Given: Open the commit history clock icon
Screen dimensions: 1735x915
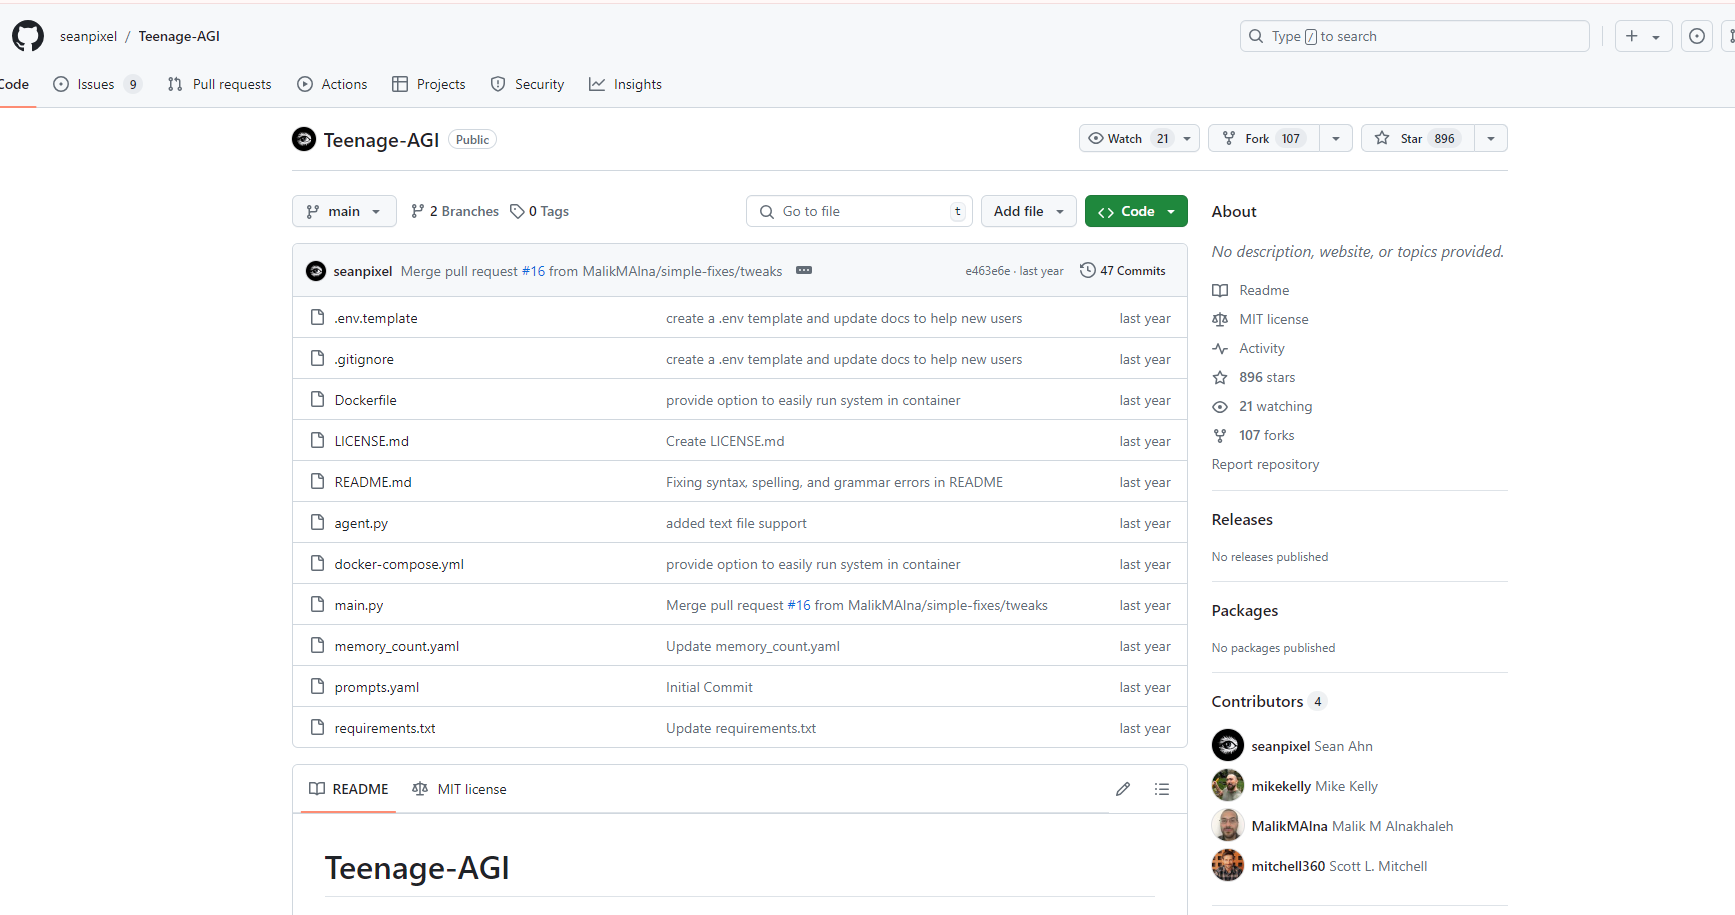Looking at the screenshot, I should (1088, 270).
